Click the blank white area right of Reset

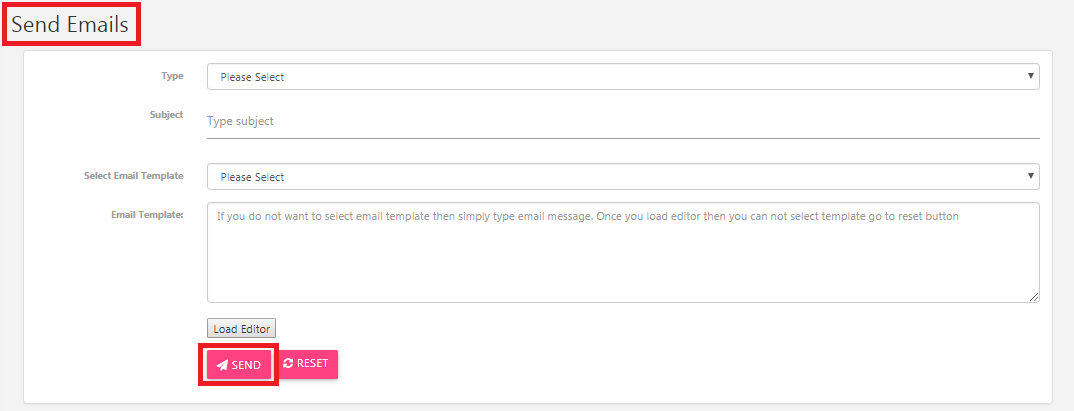pos(685,364)
